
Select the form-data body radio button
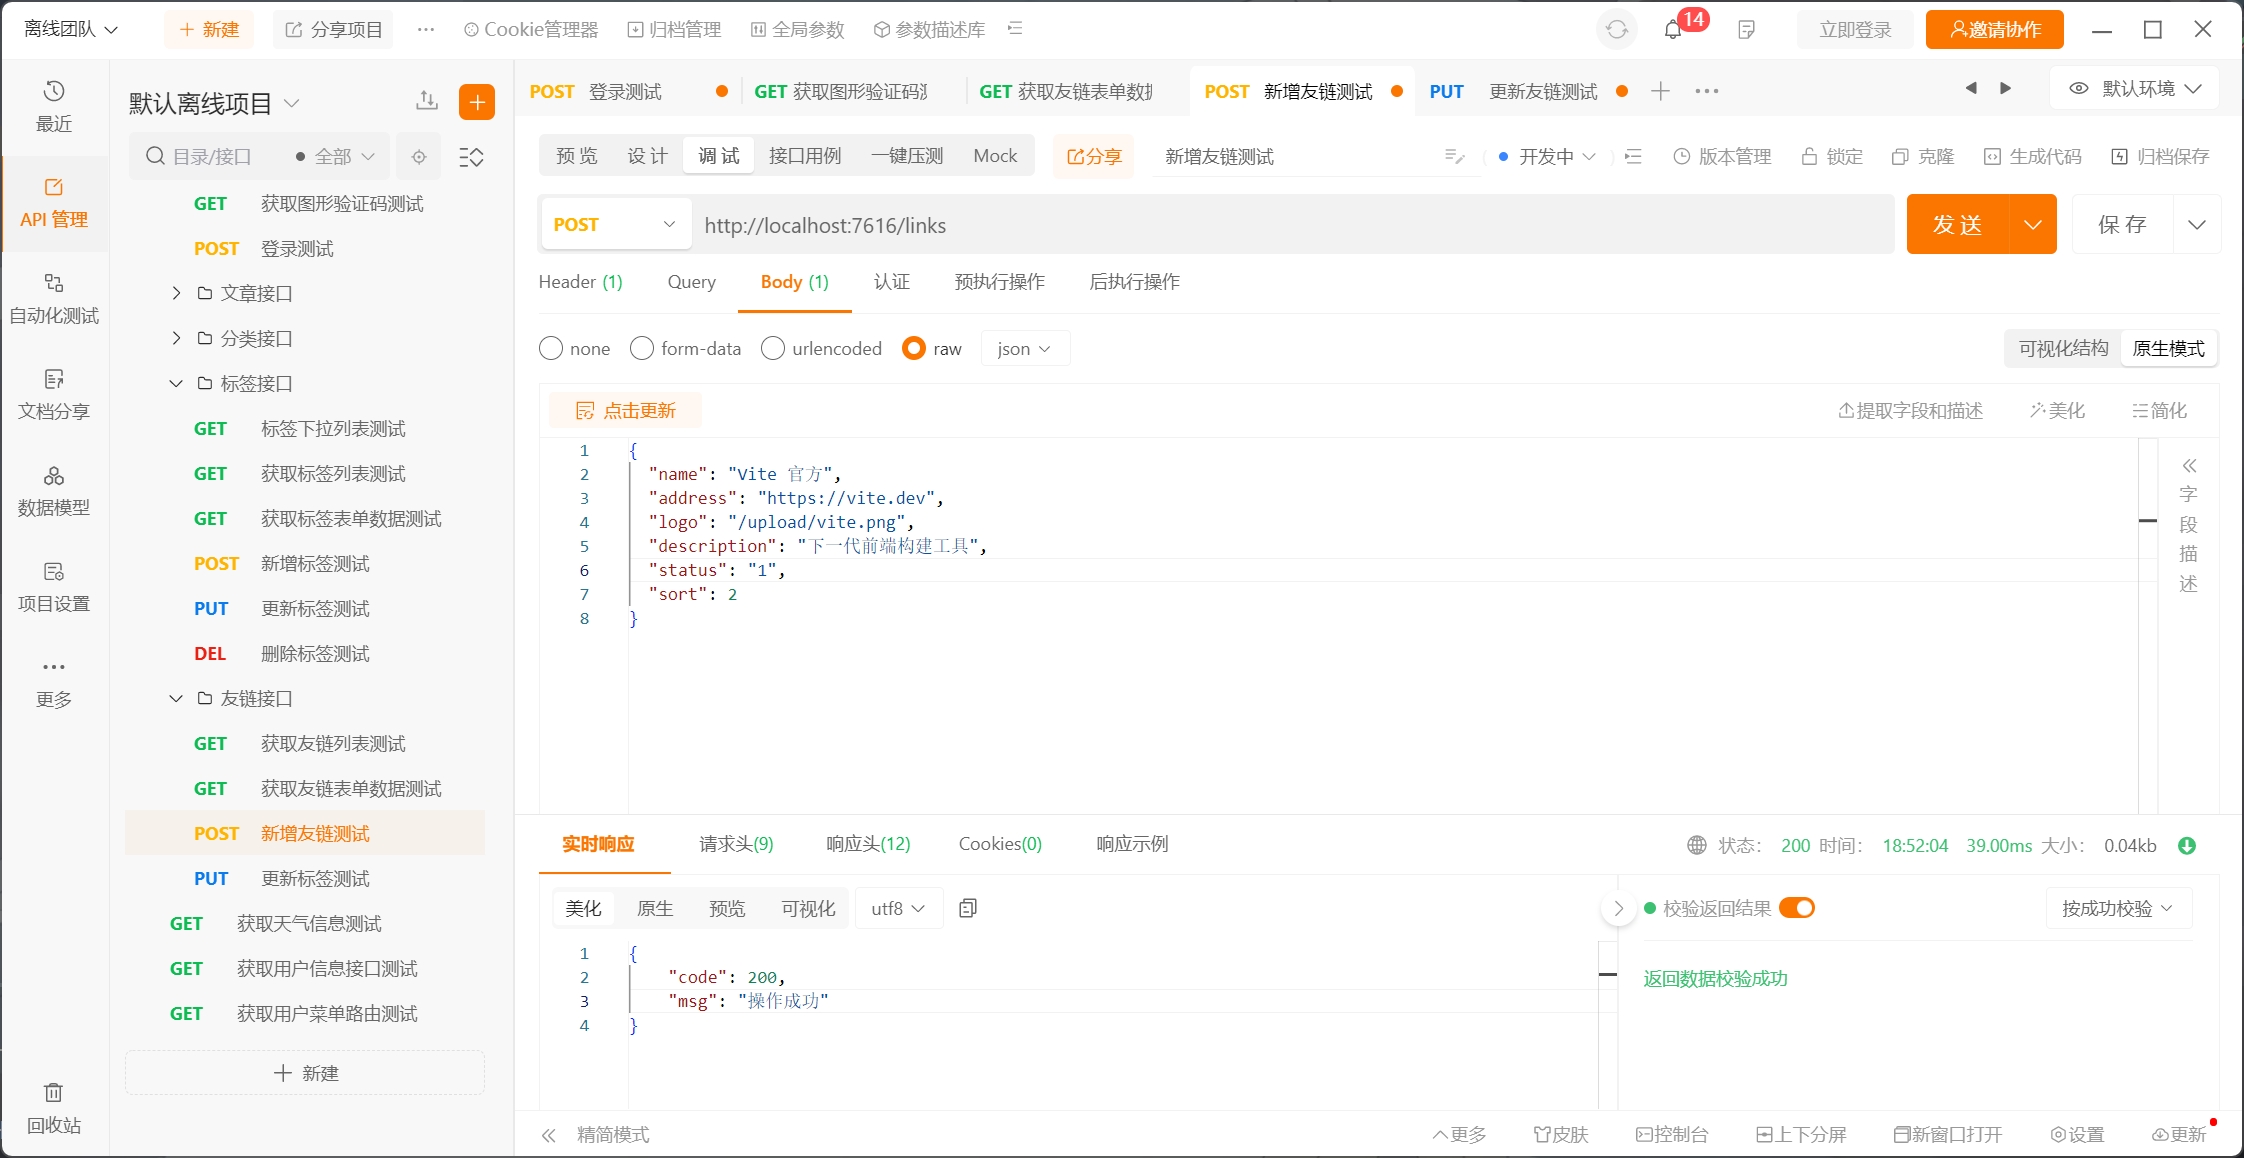[642, 348]
